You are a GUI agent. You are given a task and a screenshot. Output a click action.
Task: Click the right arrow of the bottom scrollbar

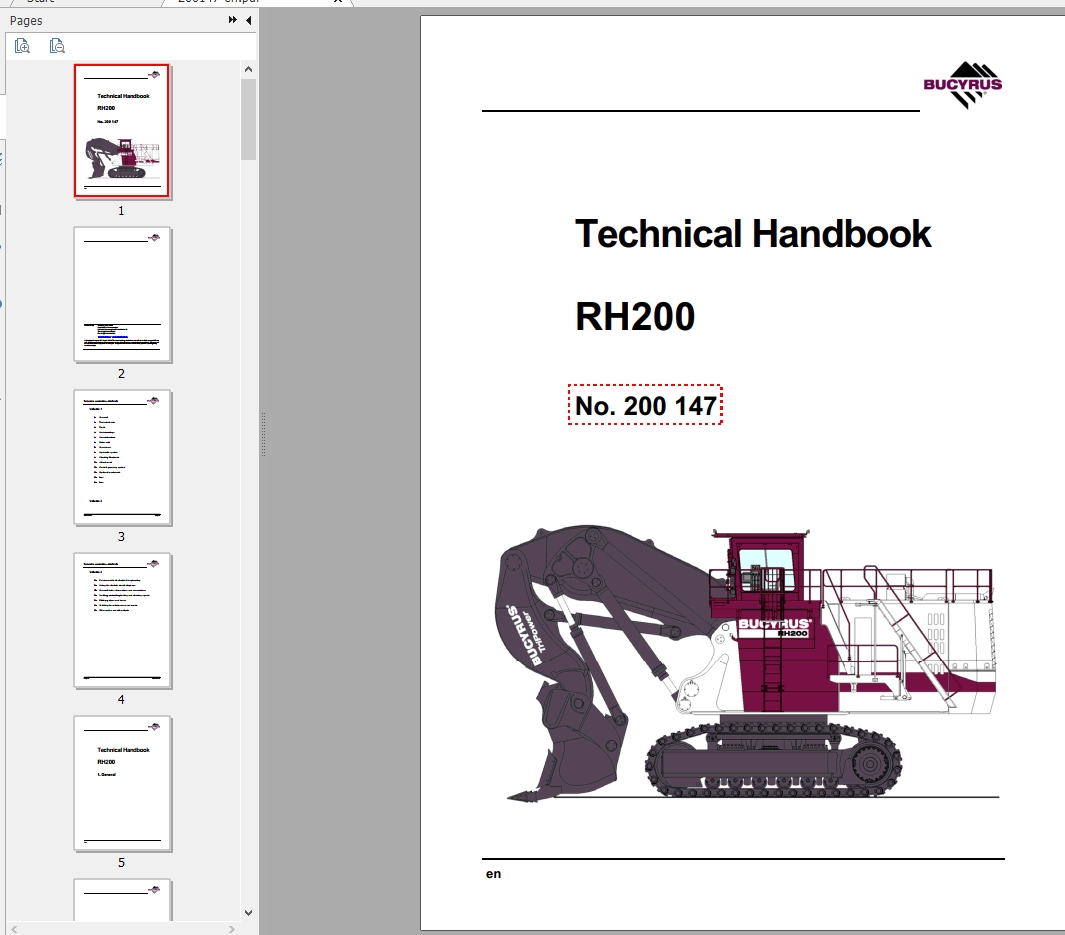click(229, 928)
